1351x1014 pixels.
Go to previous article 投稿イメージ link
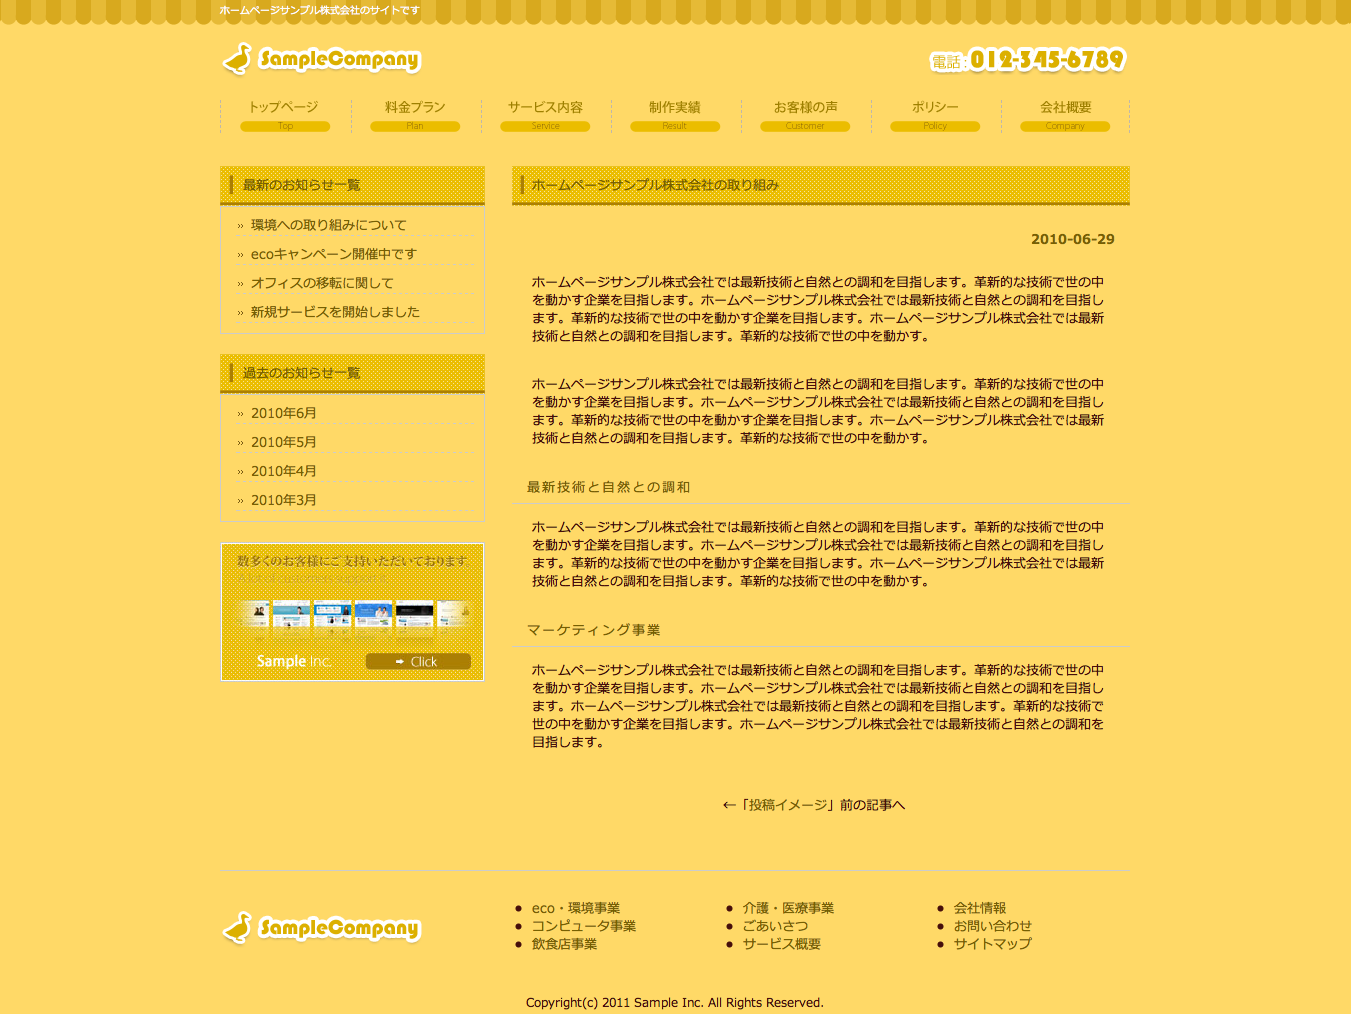point(813,805)
